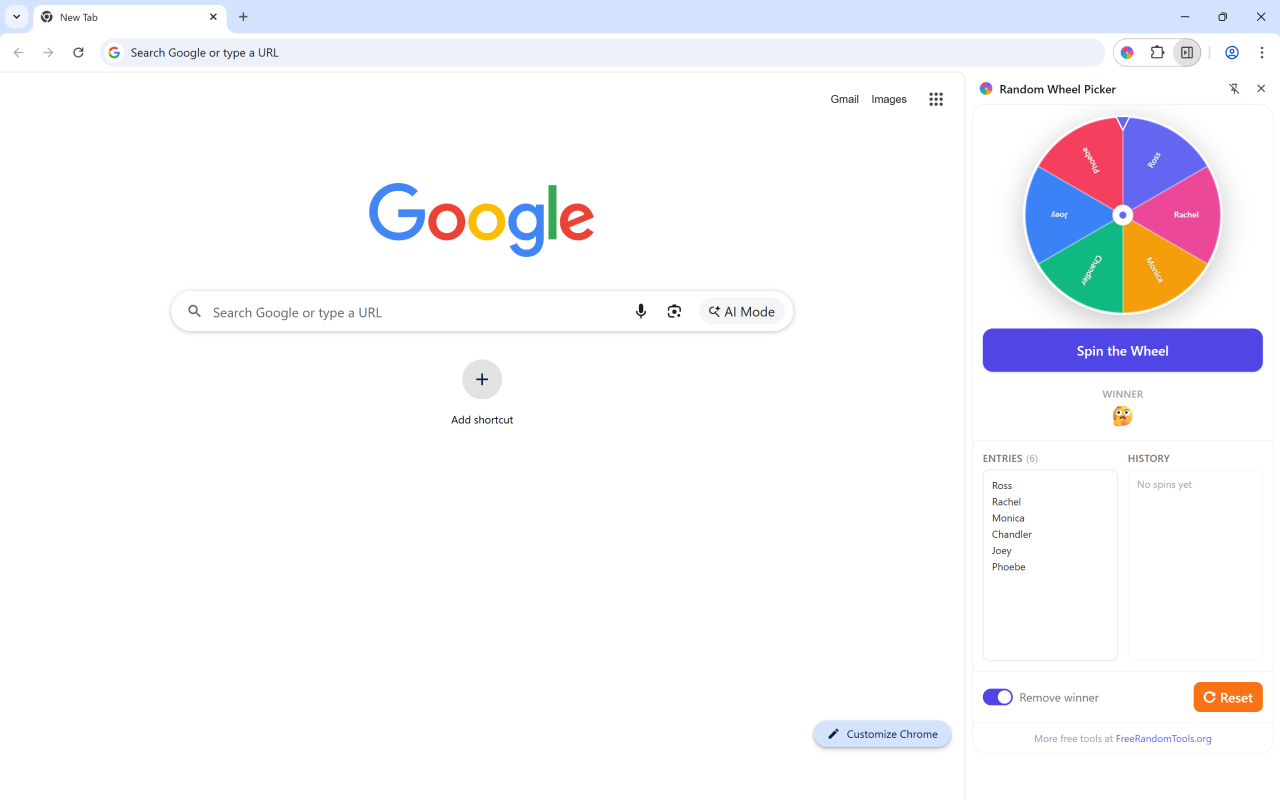Click the Chandler entry in the list
Image resolution: width=1280 pixels, height=800 pixels.
[1012, 534]
